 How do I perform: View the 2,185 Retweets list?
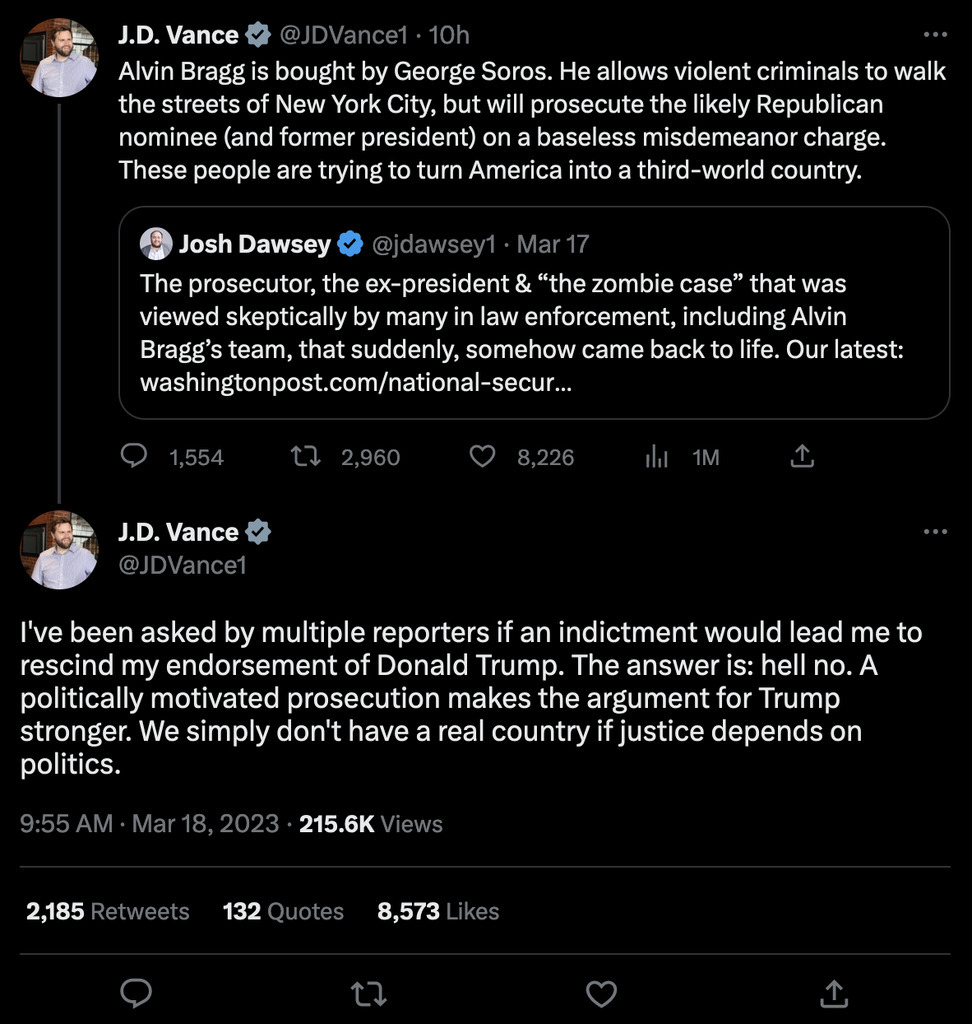tap(107, 911)
